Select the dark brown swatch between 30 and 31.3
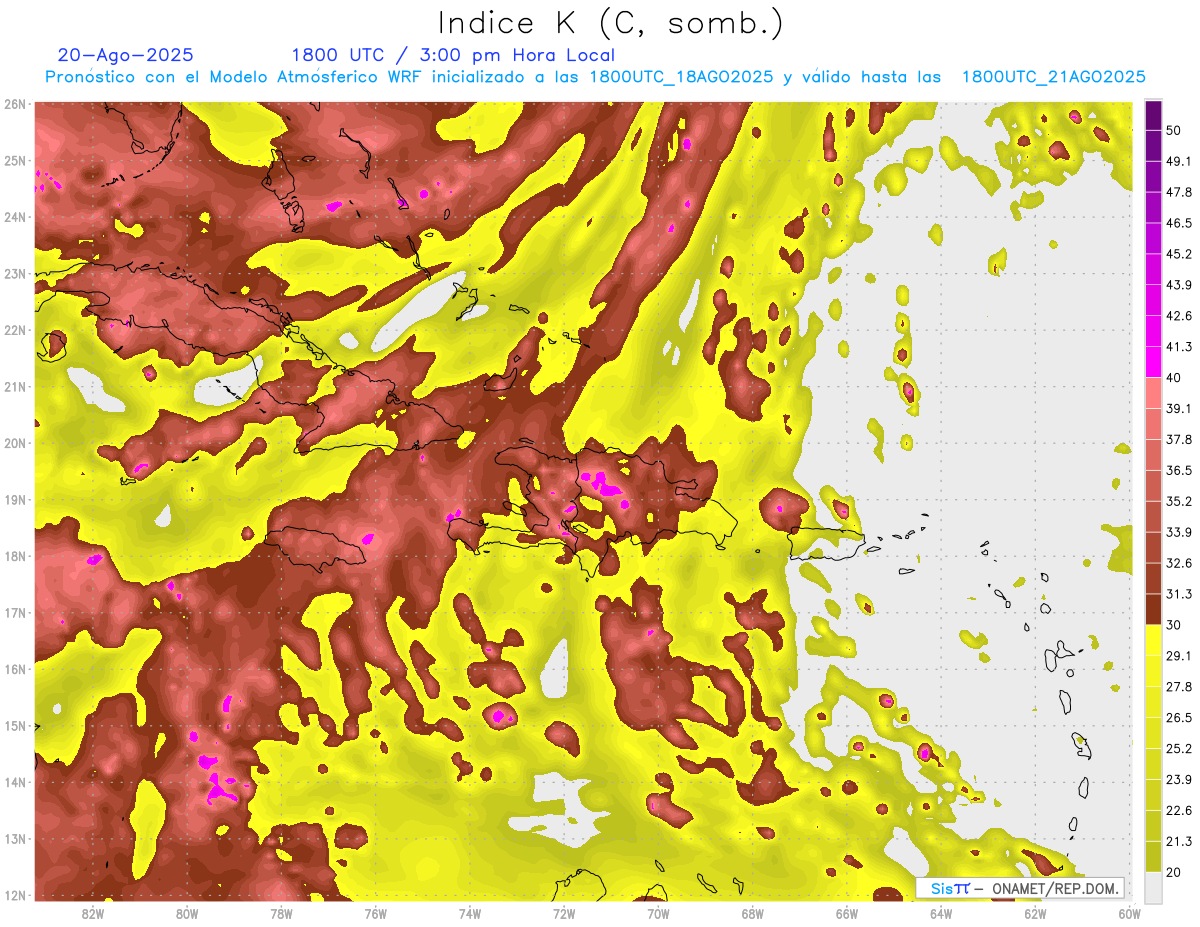The image size is (1200, 927). click(x=1153, y=609)
